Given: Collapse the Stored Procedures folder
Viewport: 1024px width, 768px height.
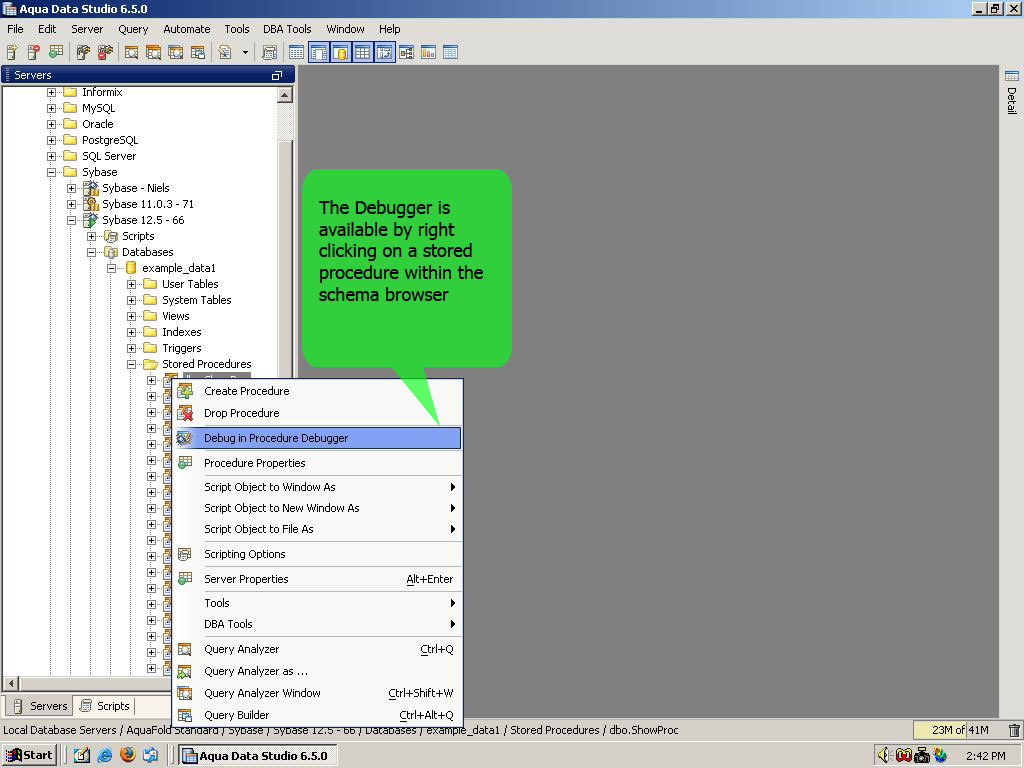Looking at the screenshot, I should 131,364.
